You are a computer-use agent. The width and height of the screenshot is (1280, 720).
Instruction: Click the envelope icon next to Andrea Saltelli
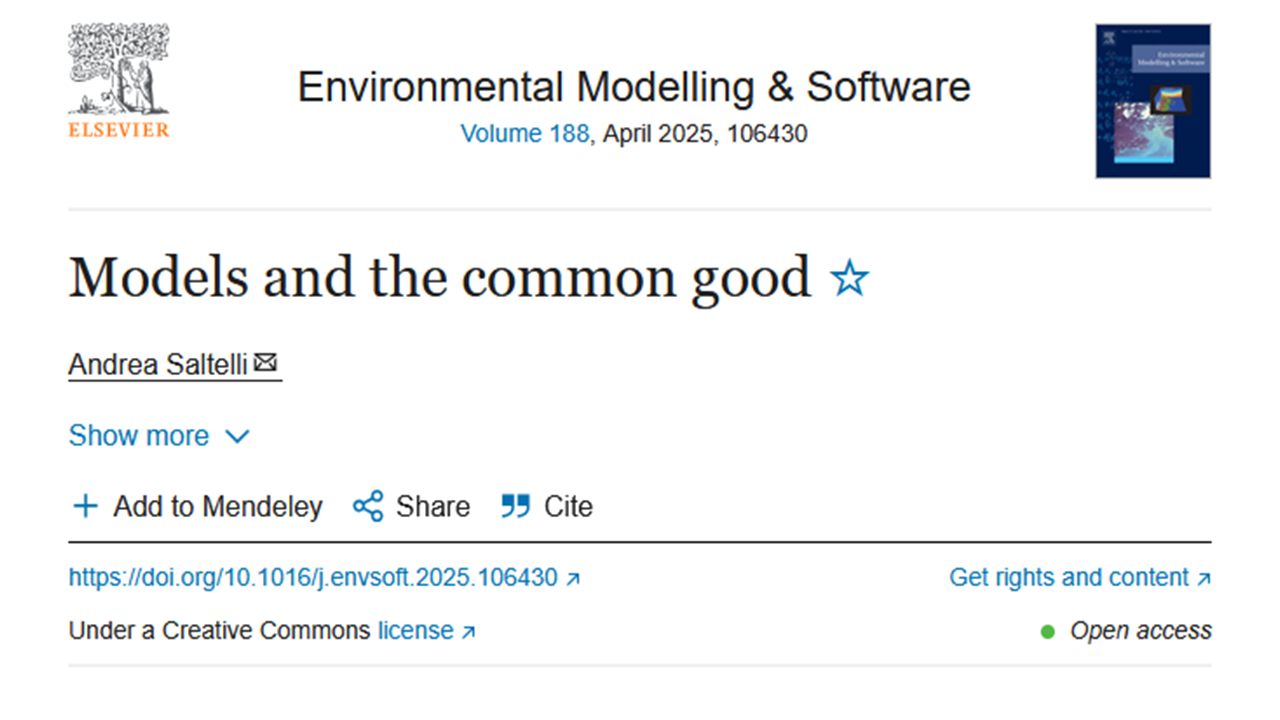[265, 363]
